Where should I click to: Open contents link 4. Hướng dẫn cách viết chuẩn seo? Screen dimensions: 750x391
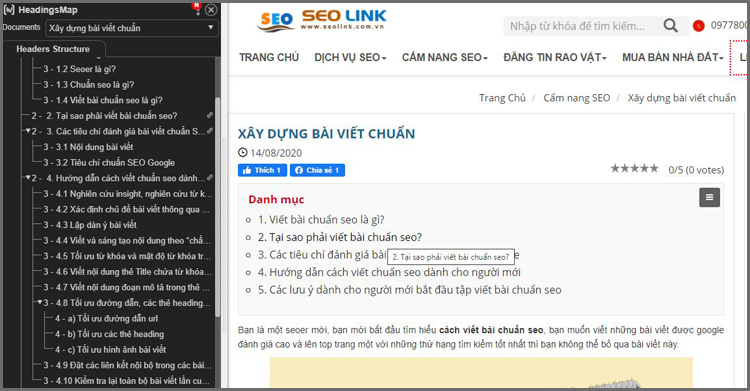(389, 272)
